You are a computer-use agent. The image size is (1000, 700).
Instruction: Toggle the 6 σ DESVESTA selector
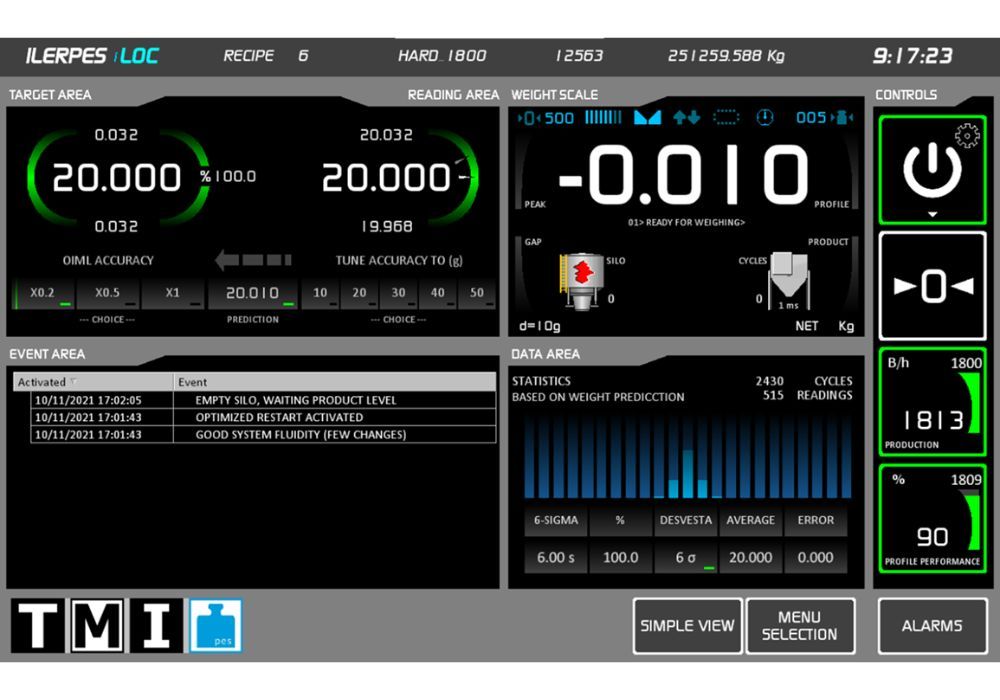687,558
